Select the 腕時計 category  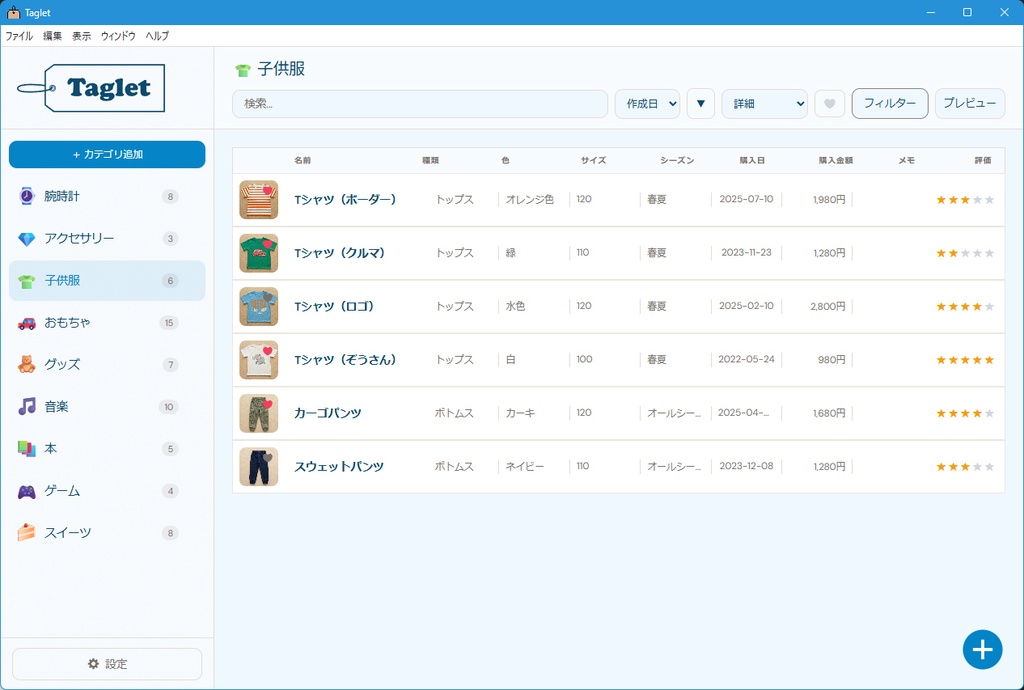pos(107,196)
